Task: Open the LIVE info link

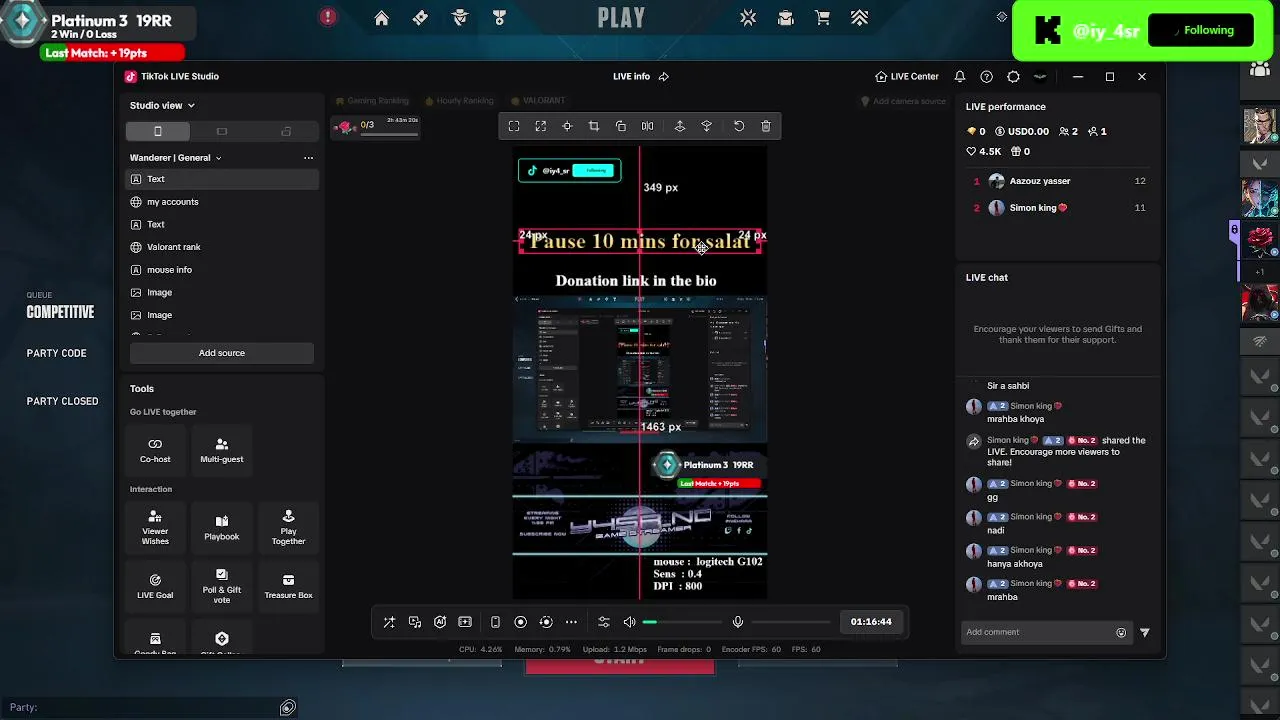Action: pos(641,76)
